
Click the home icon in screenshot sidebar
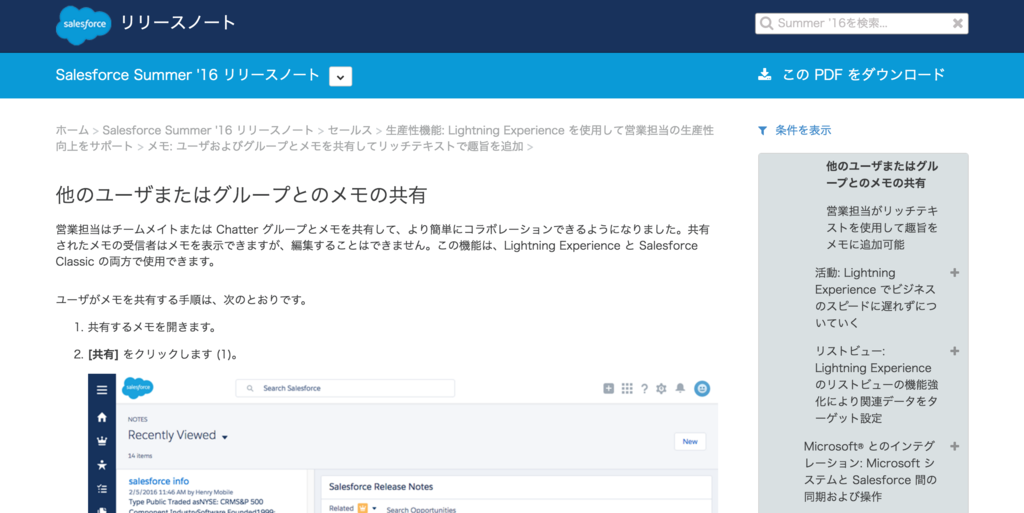click(102, 417)
